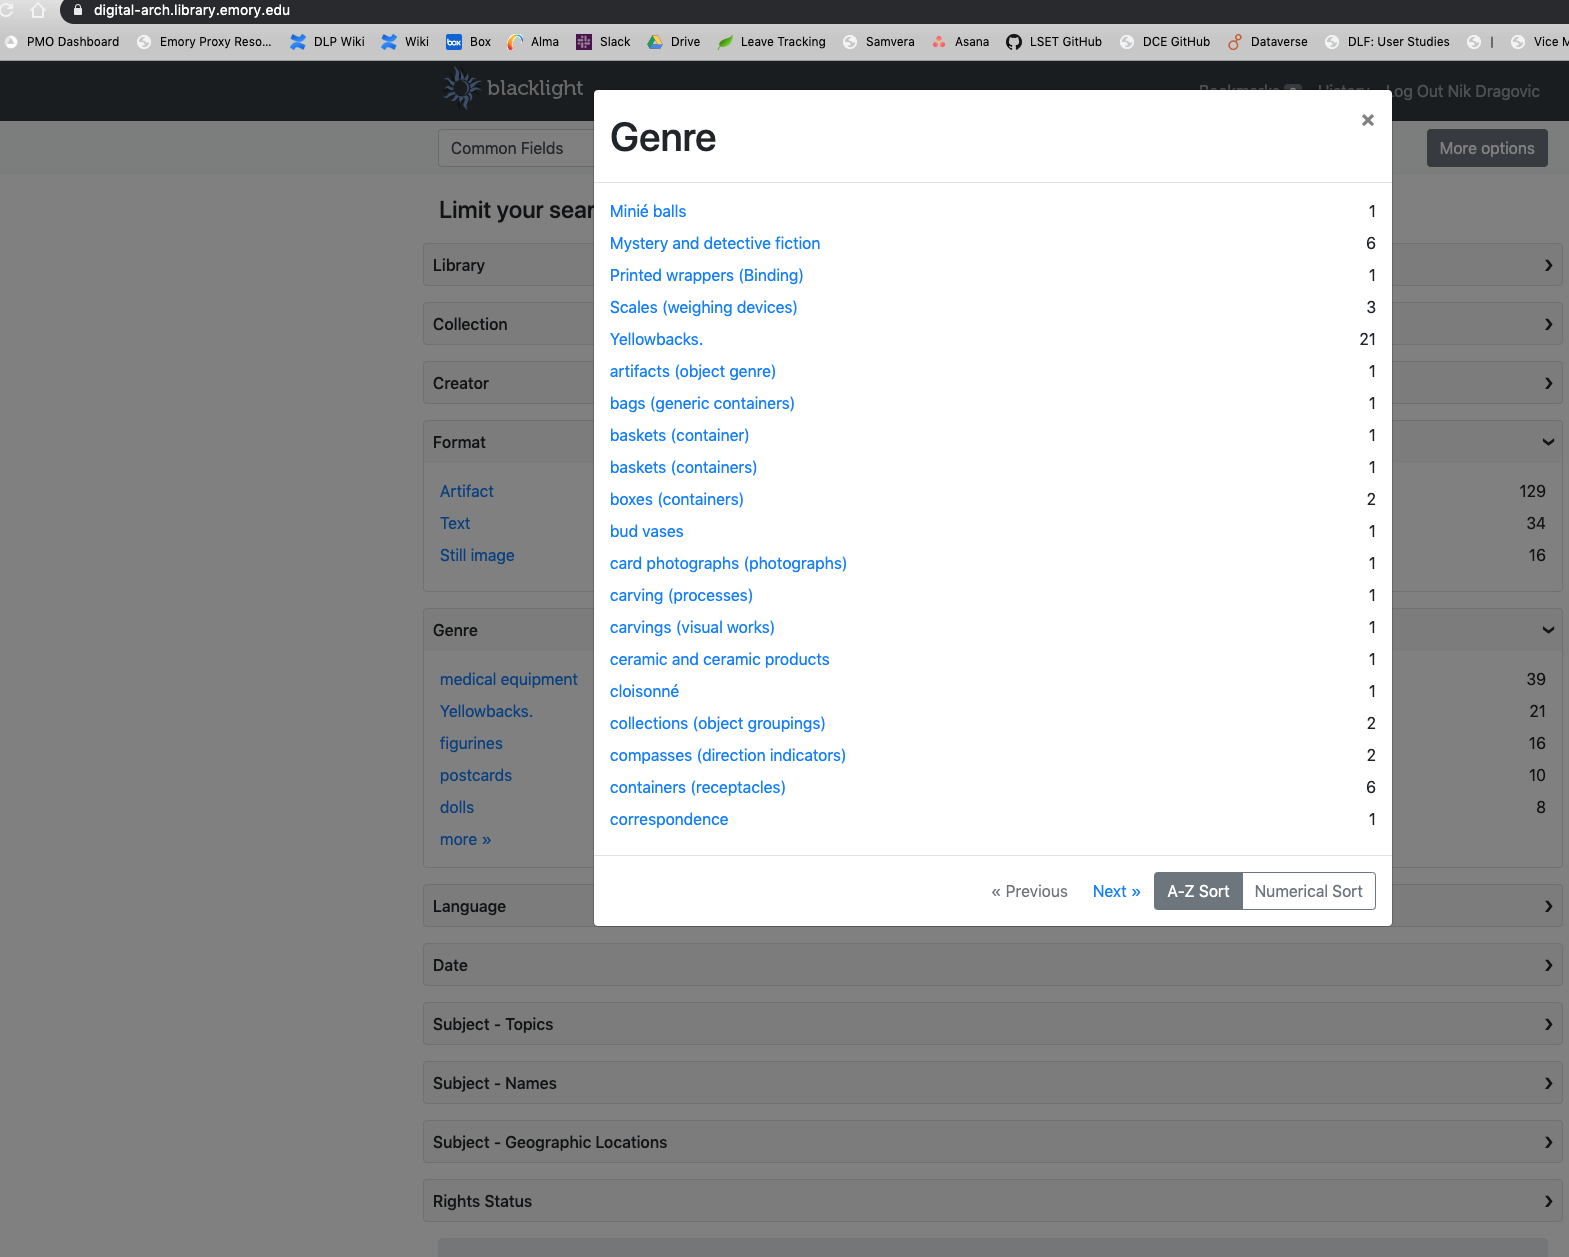Open the Wiki bookmark
Screen dimensions: 1569x1257
pos(405,42)
